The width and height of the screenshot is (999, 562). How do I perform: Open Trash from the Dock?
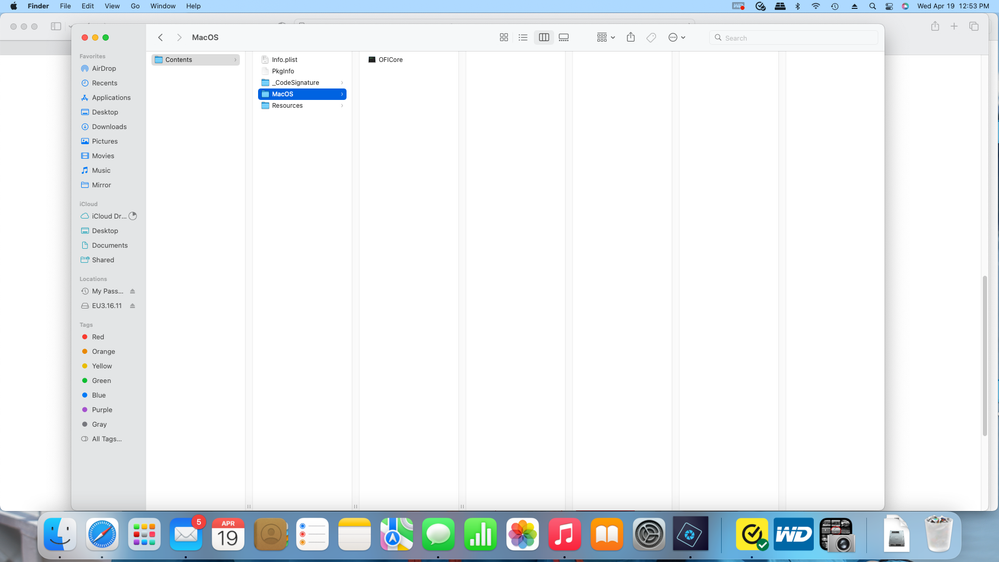coord(938,534)
